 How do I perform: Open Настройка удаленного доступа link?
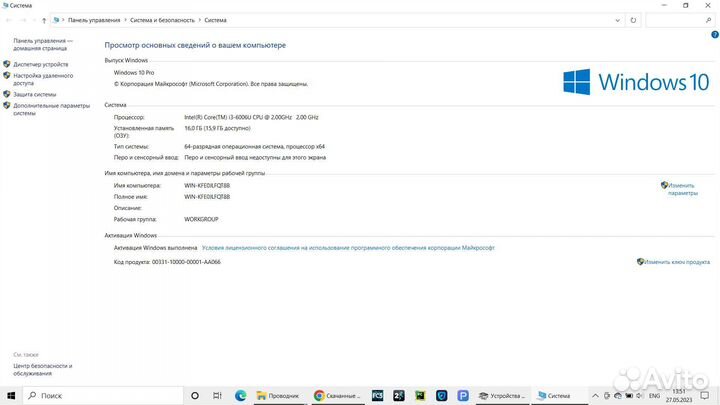[43, 79]
